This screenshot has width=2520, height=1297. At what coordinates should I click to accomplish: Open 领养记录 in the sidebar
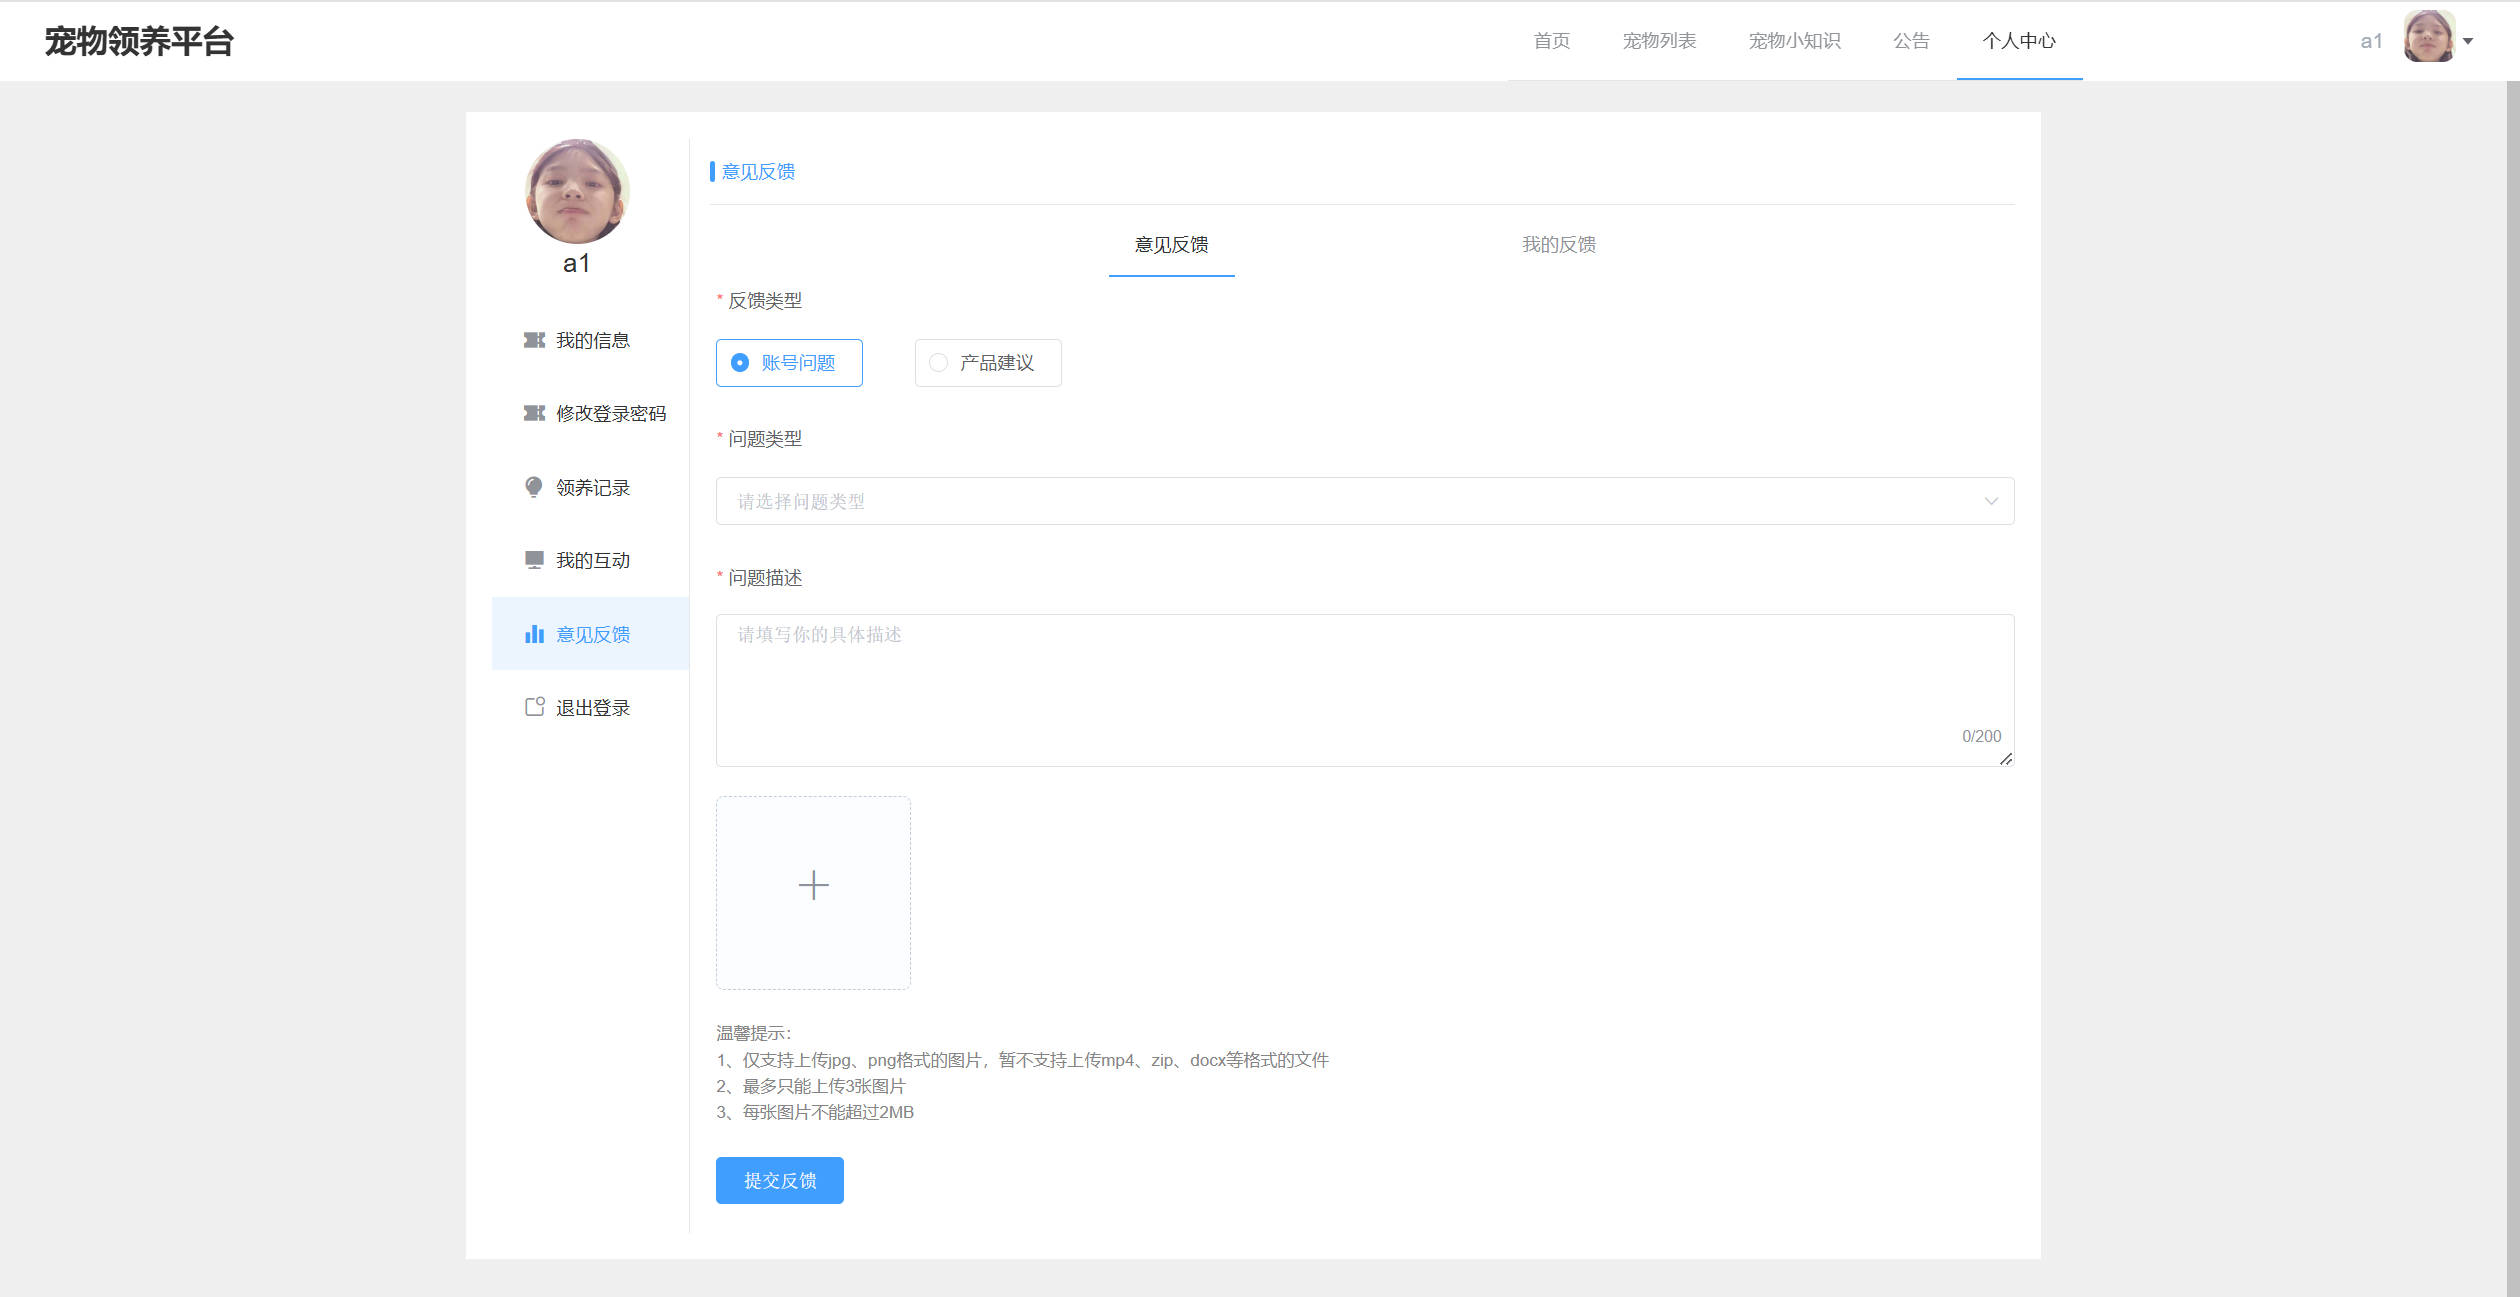590,487
